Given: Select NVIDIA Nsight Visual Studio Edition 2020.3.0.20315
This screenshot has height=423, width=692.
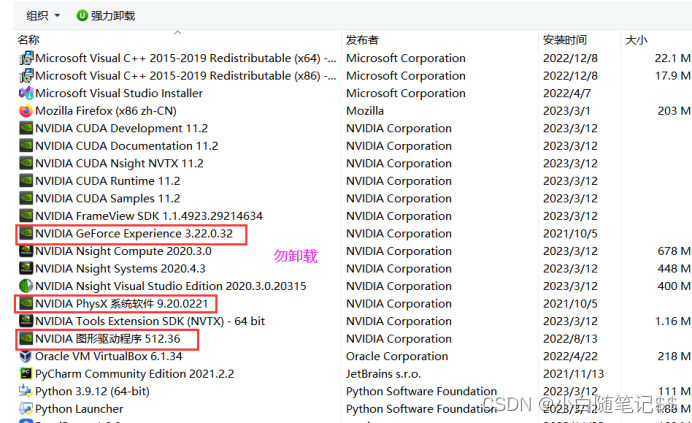Looking at the screenshot, I should pos(171,286).
